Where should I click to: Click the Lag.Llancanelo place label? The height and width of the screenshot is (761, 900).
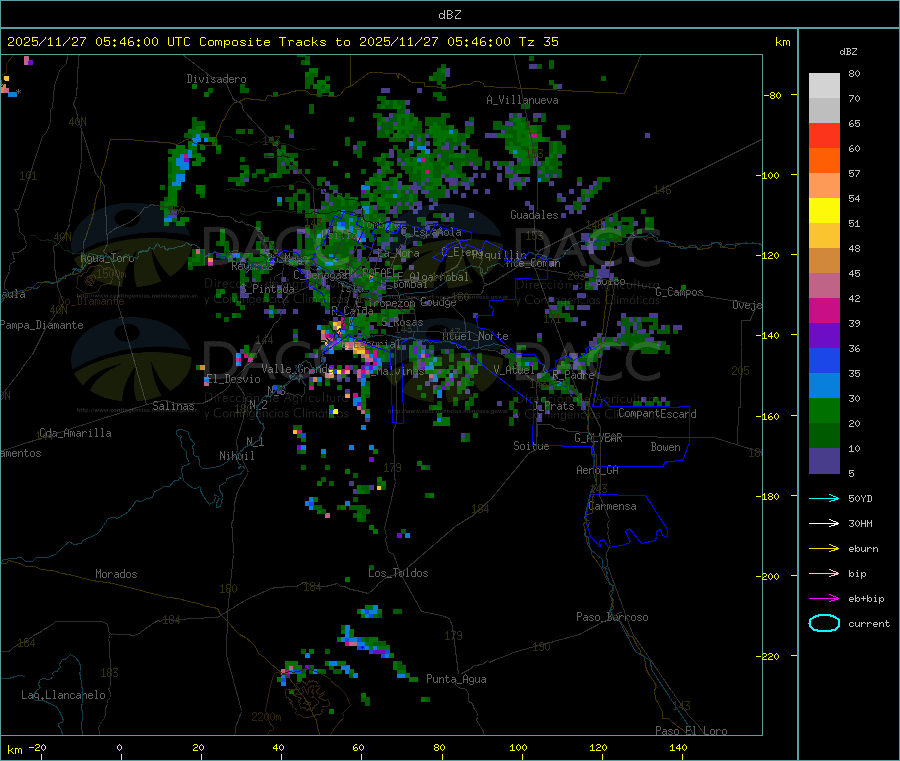(64, 695)
